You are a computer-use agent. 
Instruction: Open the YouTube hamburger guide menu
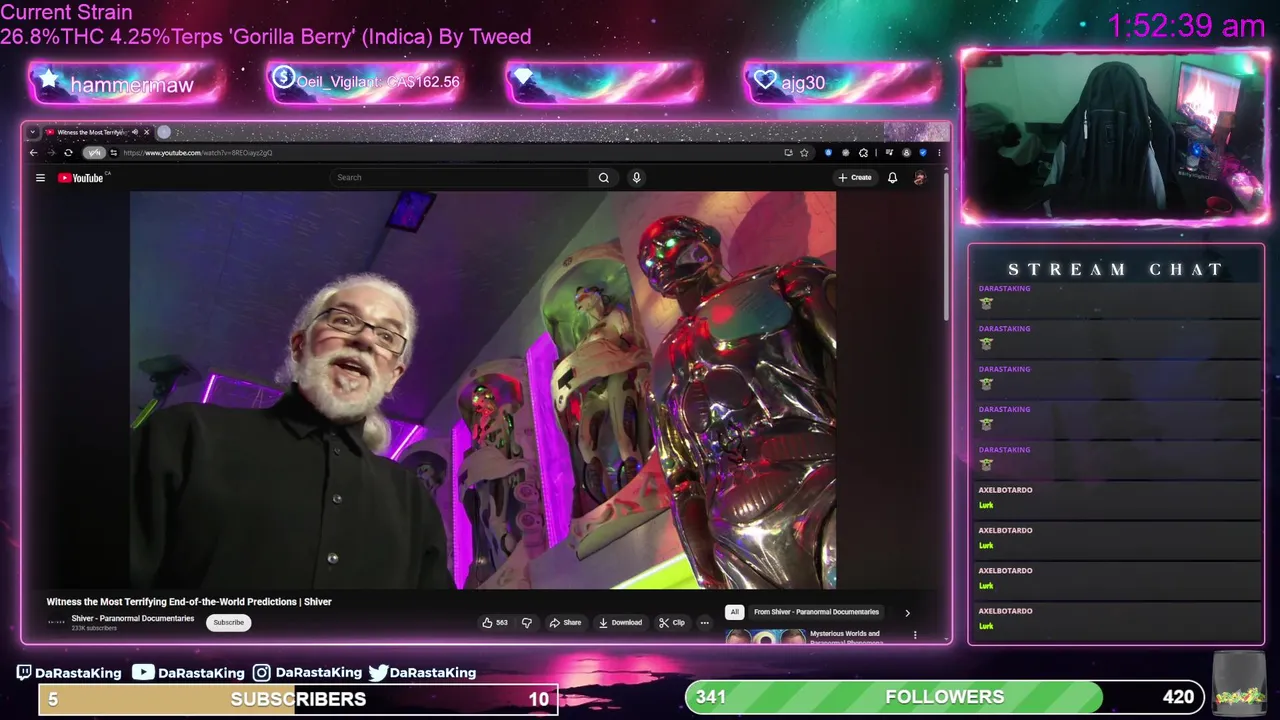tap(40, 178)
